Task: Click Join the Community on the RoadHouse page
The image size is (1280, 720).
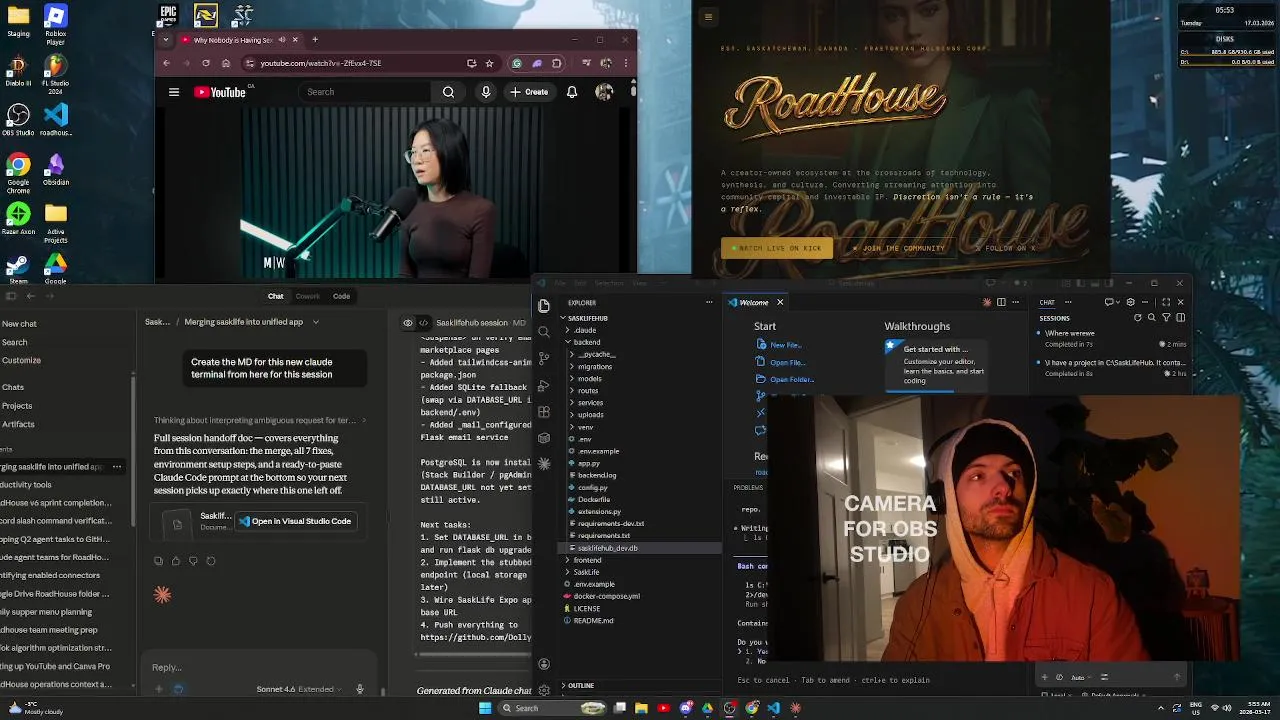Action: coord(898,248)
